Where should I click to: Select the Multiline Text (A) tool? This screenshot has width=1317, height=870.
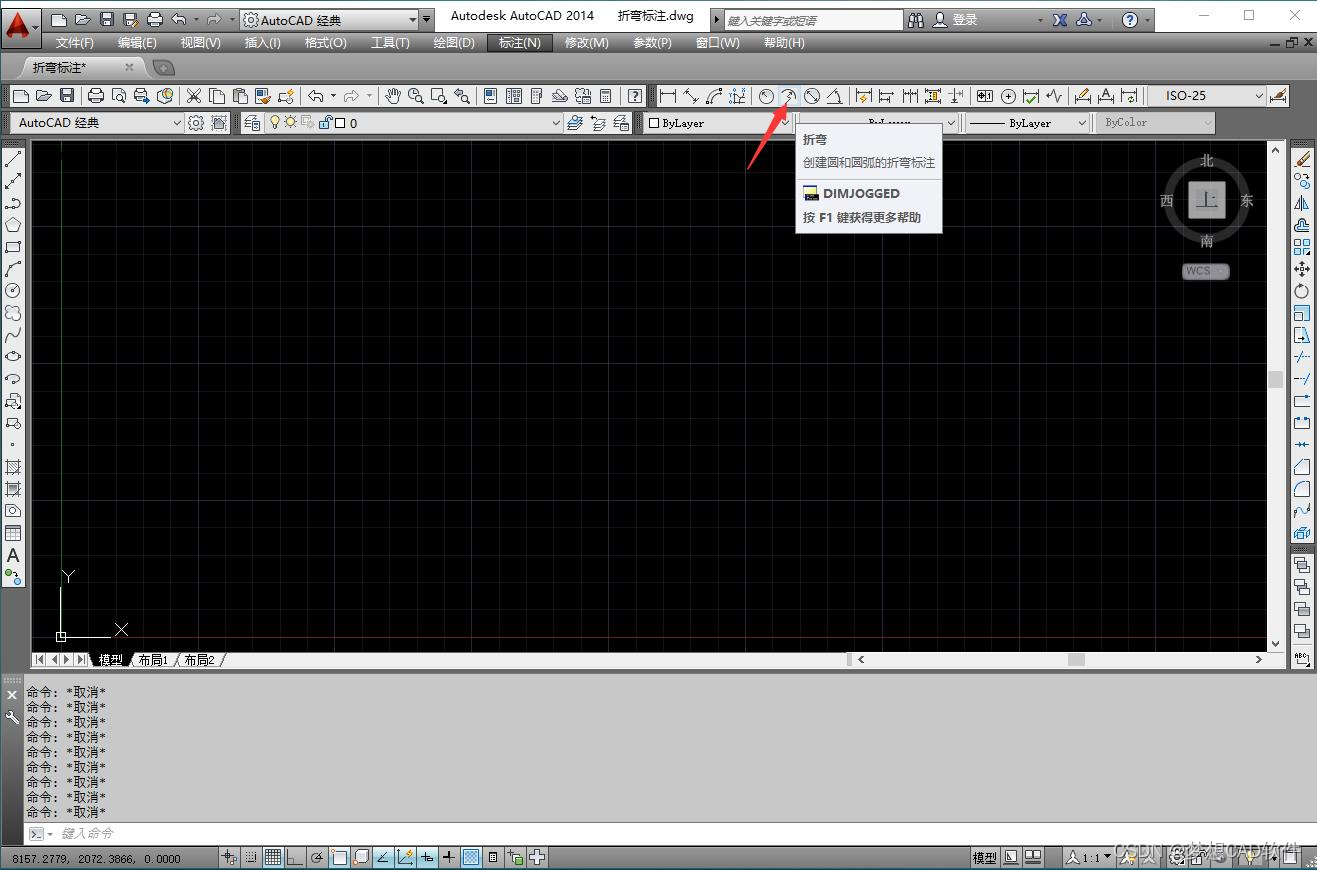(x=13, y=555)
